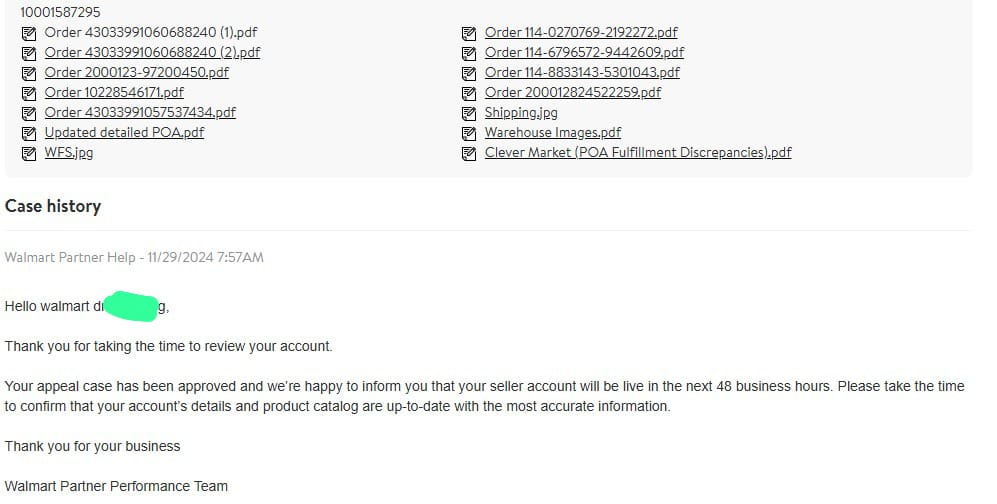
Task: Download Order 43033991057537434.pdf
Action: pyautogui.click(x=140, y=112)
